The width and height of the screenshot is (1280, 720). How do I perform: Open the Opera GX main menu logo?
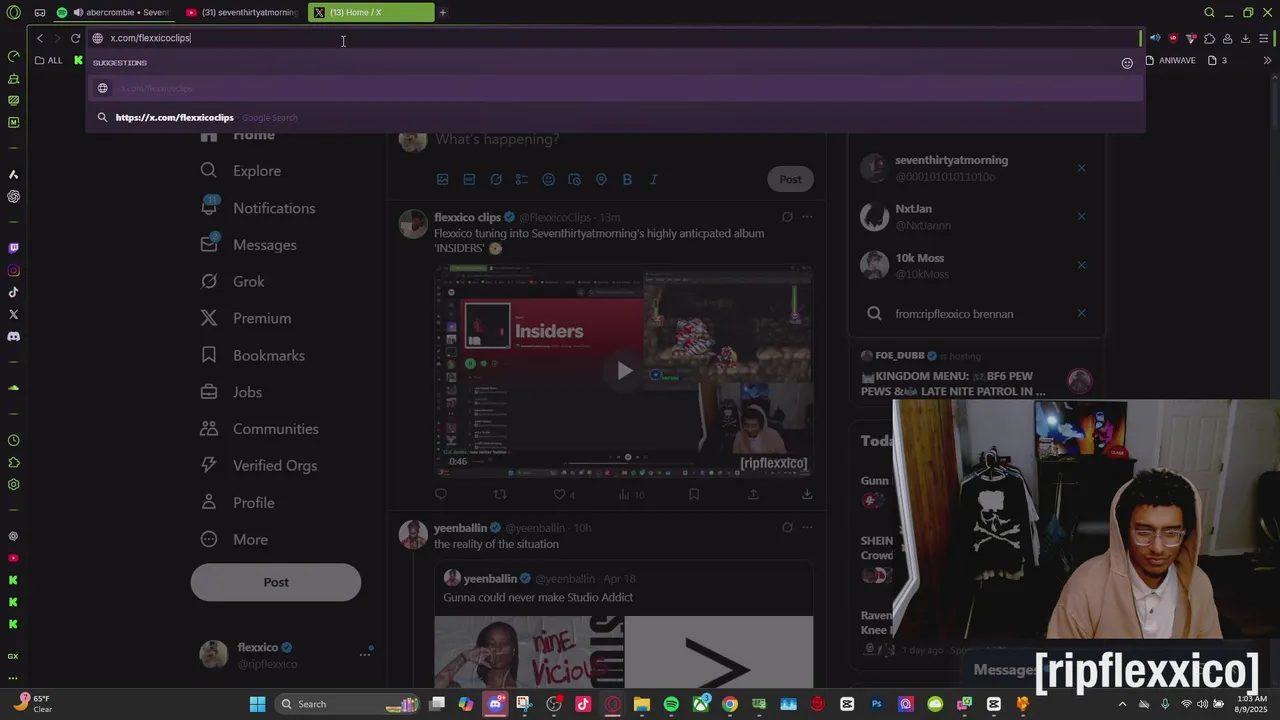click(13, 13)
